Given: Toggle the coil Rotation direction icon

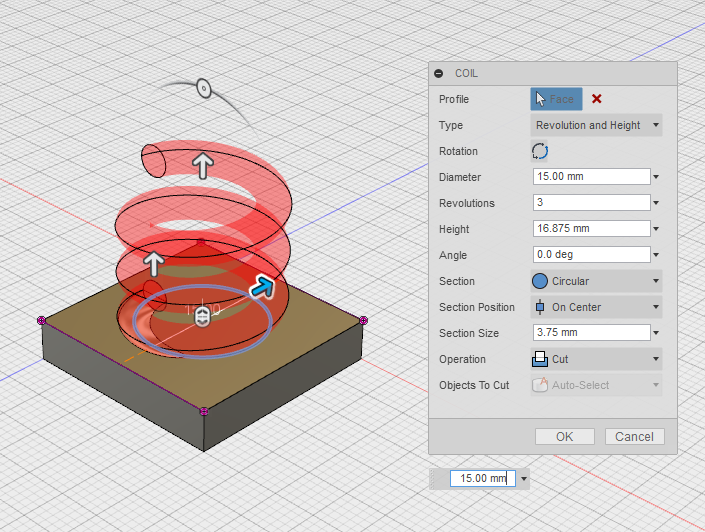Looking at the screenshot, I should [540, 151].
